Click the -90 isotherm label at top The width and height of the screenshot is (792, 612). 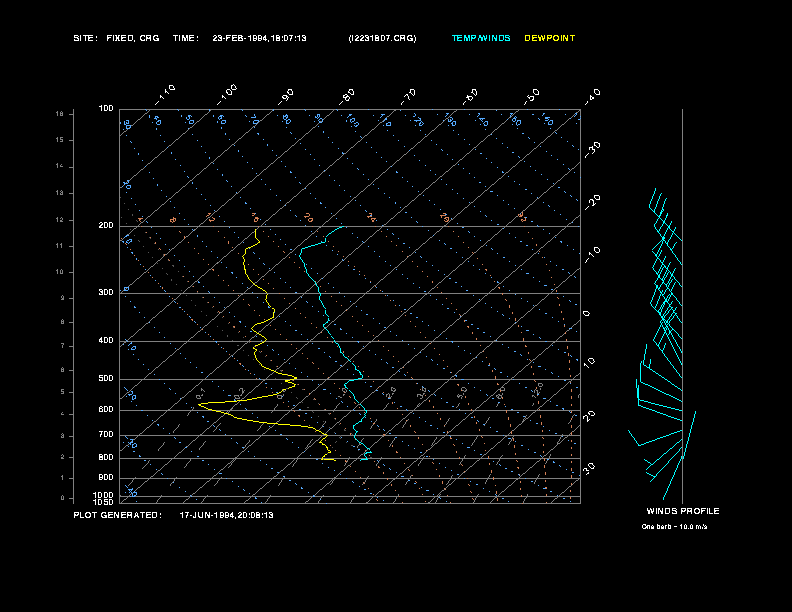(x=286, y=97)
